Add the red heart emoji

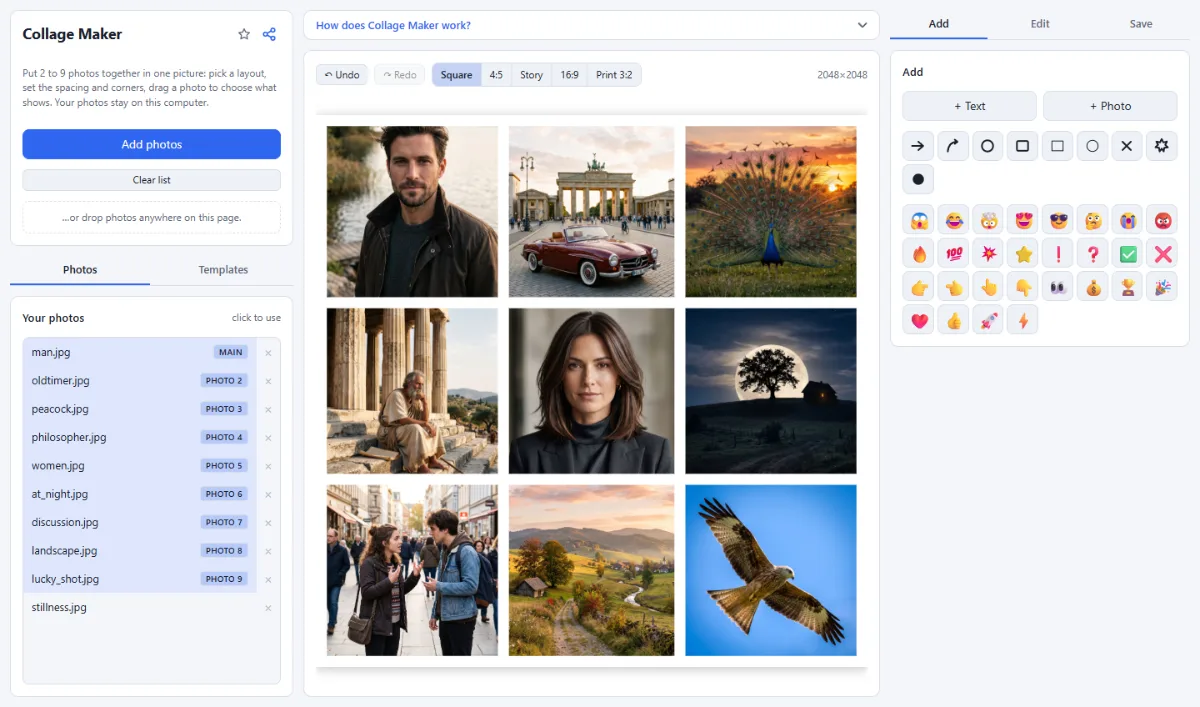point(917,320)
